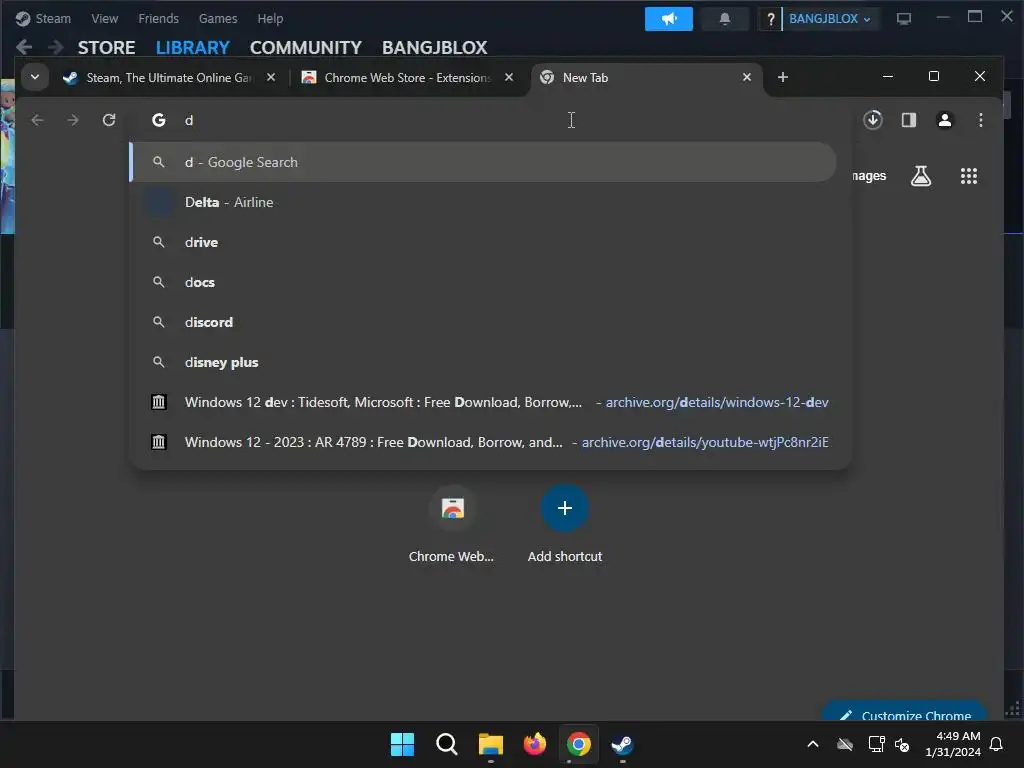Image resolution: width=1024 pixels, height=768 pixels.
Task: Open a new Chrome tab with plus button
Action: click(x=782, y=77)
